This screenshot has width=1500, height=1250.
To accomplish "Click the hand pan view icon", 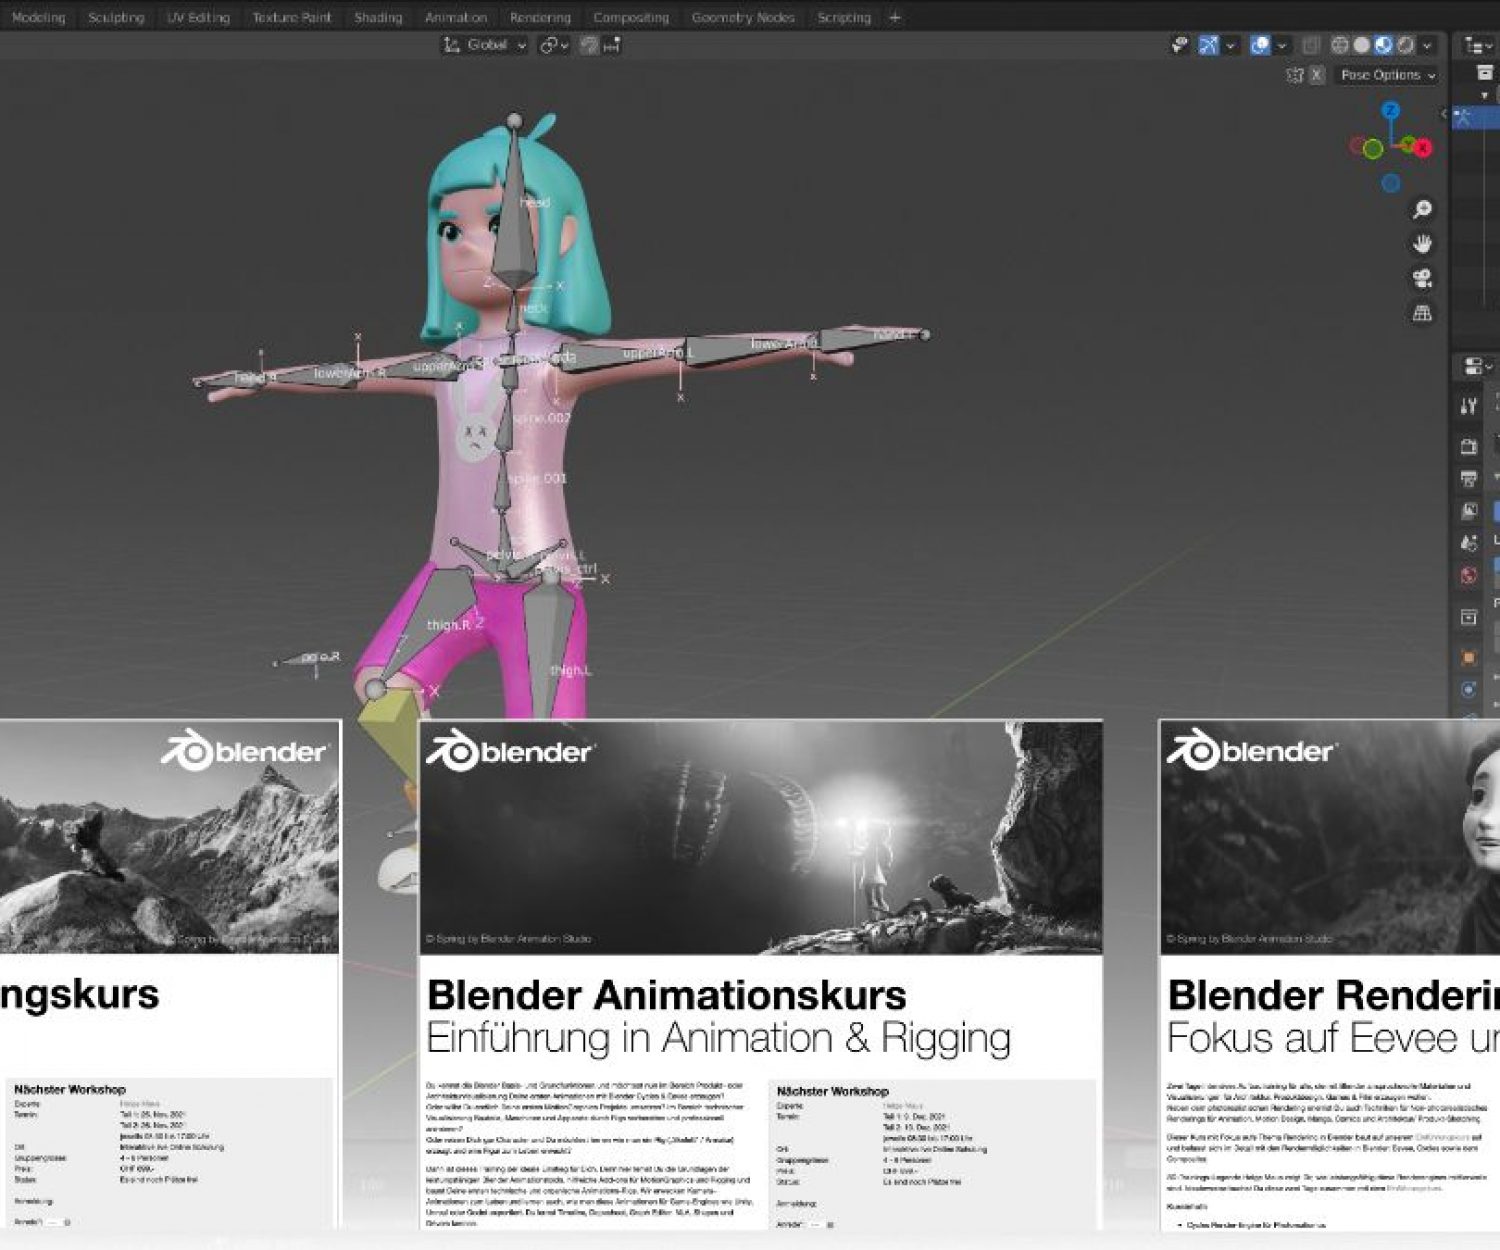I will tap(1421, 244).
